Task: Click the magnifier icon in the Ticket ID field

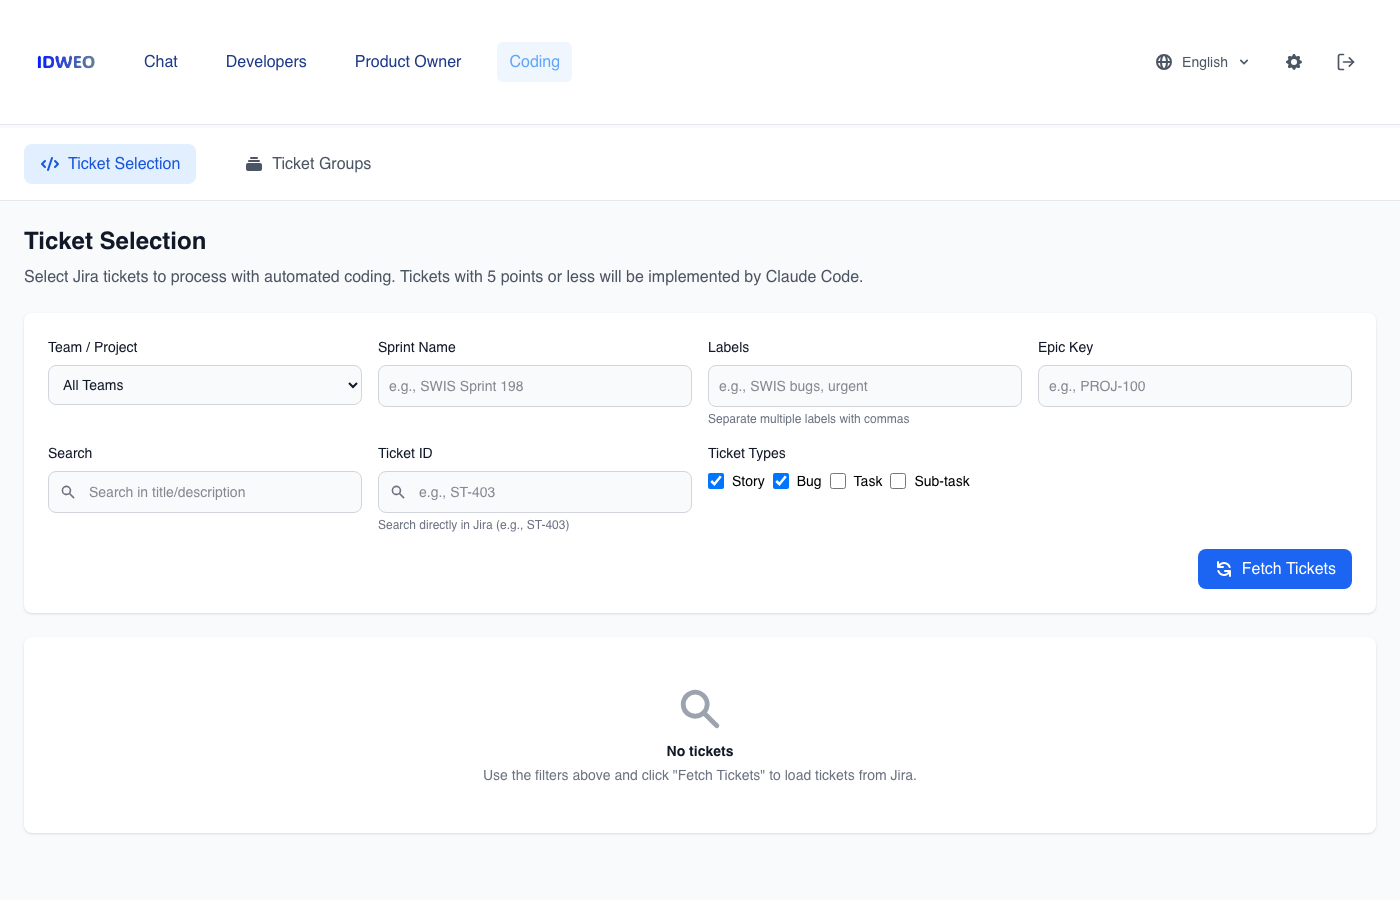Action: point(397,492)
